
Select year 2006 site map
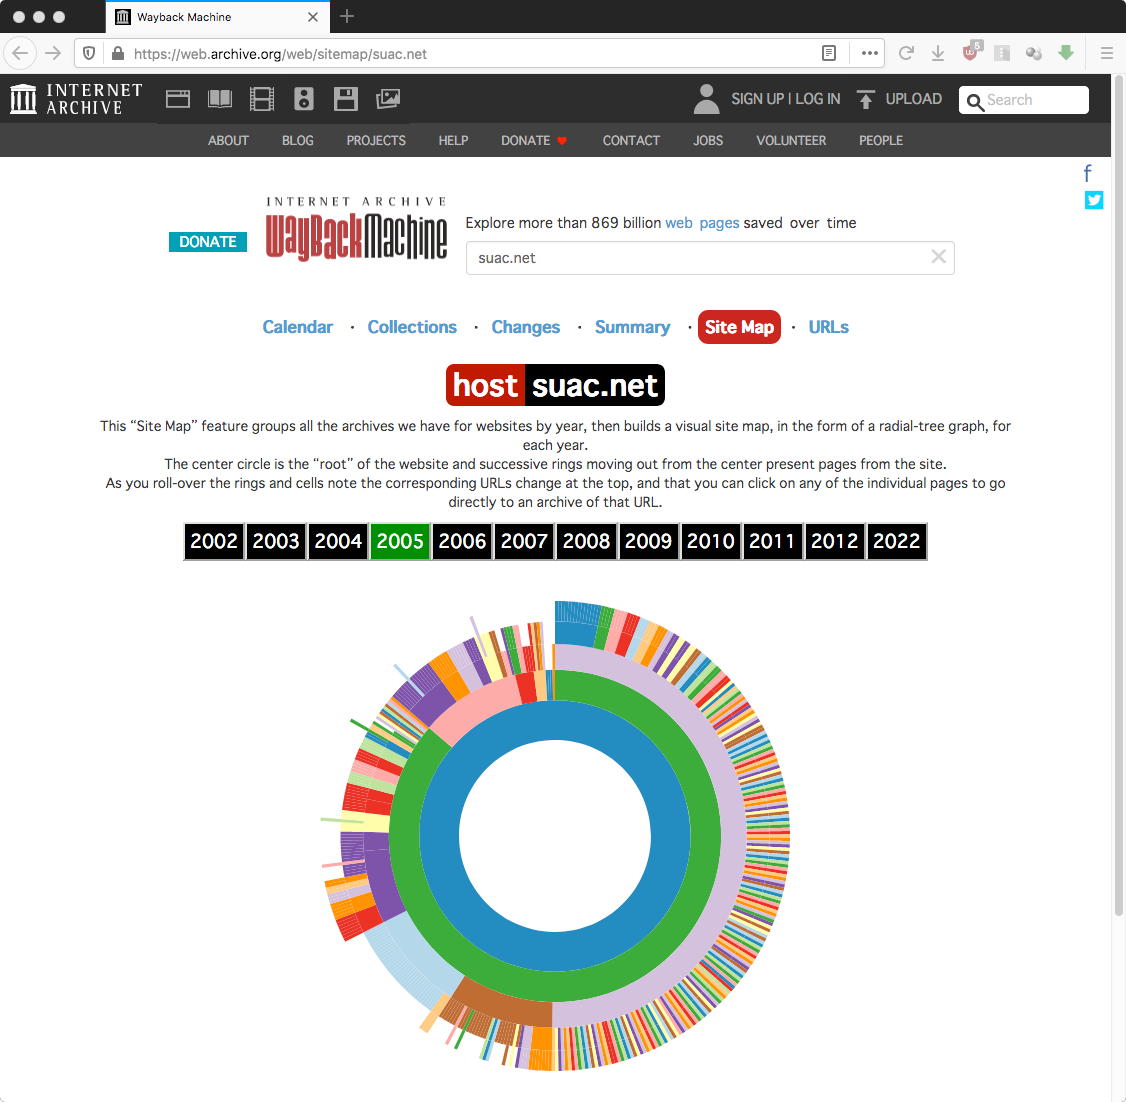(462, 541)
